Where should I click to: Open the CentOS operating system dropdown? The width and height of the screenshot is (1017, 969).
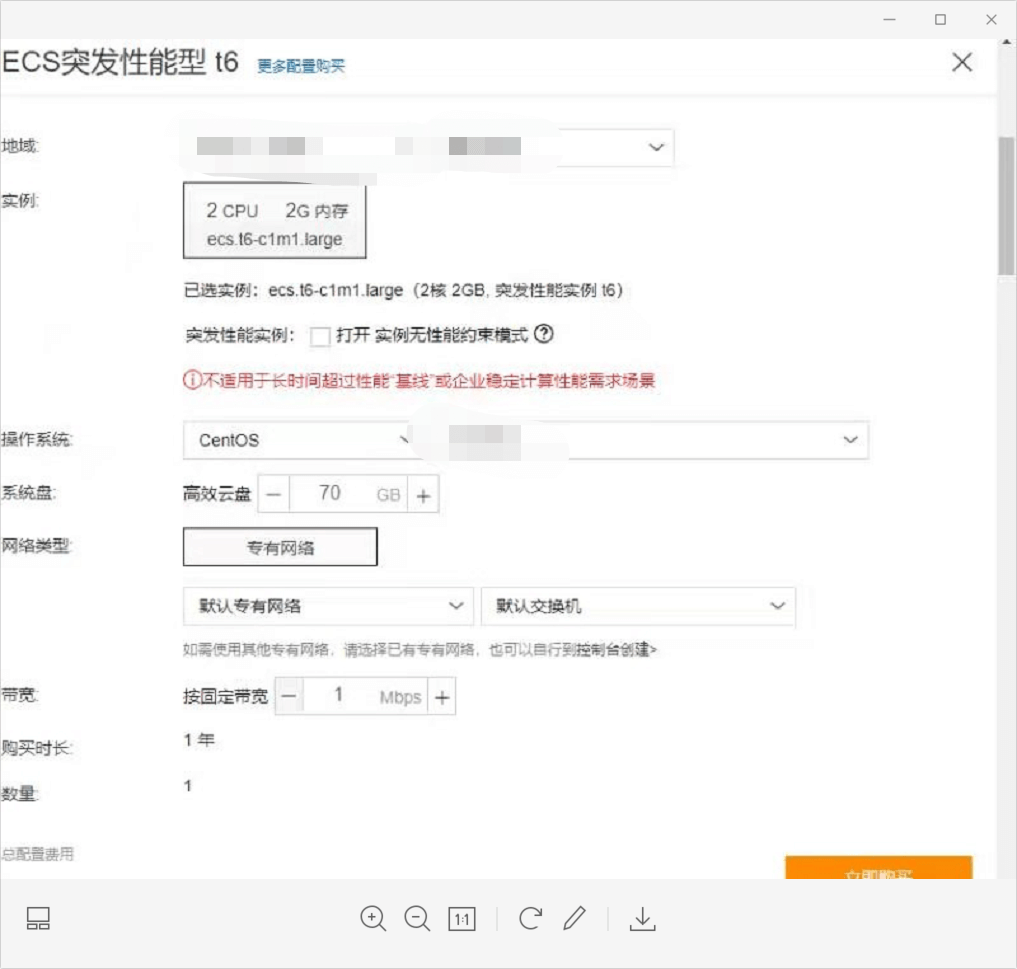pyautogui.click(x=298, y=440)
